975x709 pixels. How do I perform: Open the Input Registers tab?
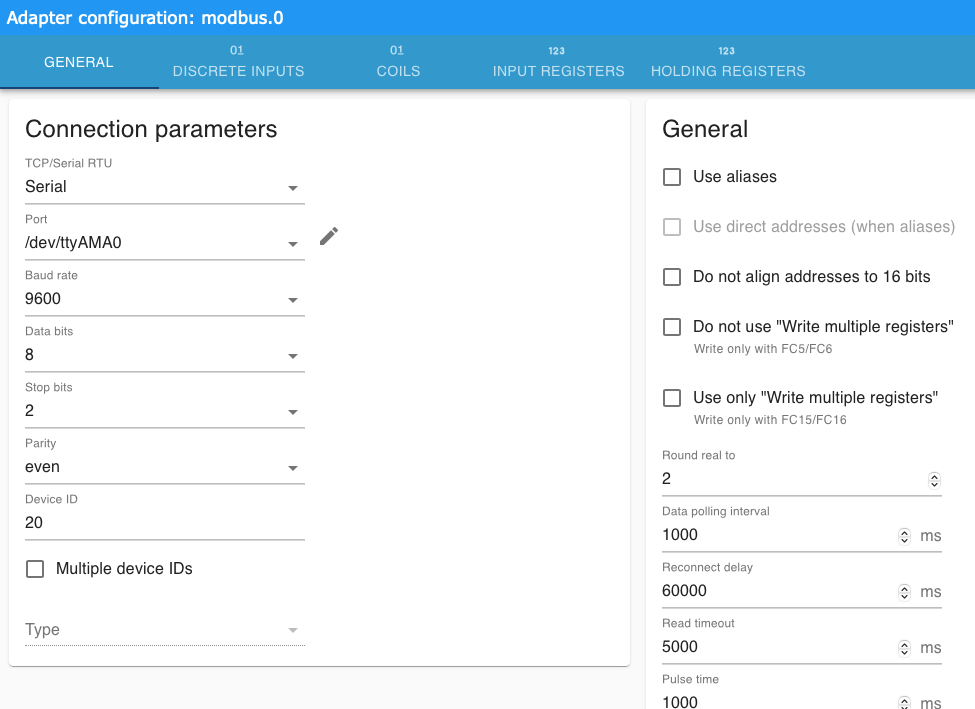pyautogui.click(x=558, y=62)
